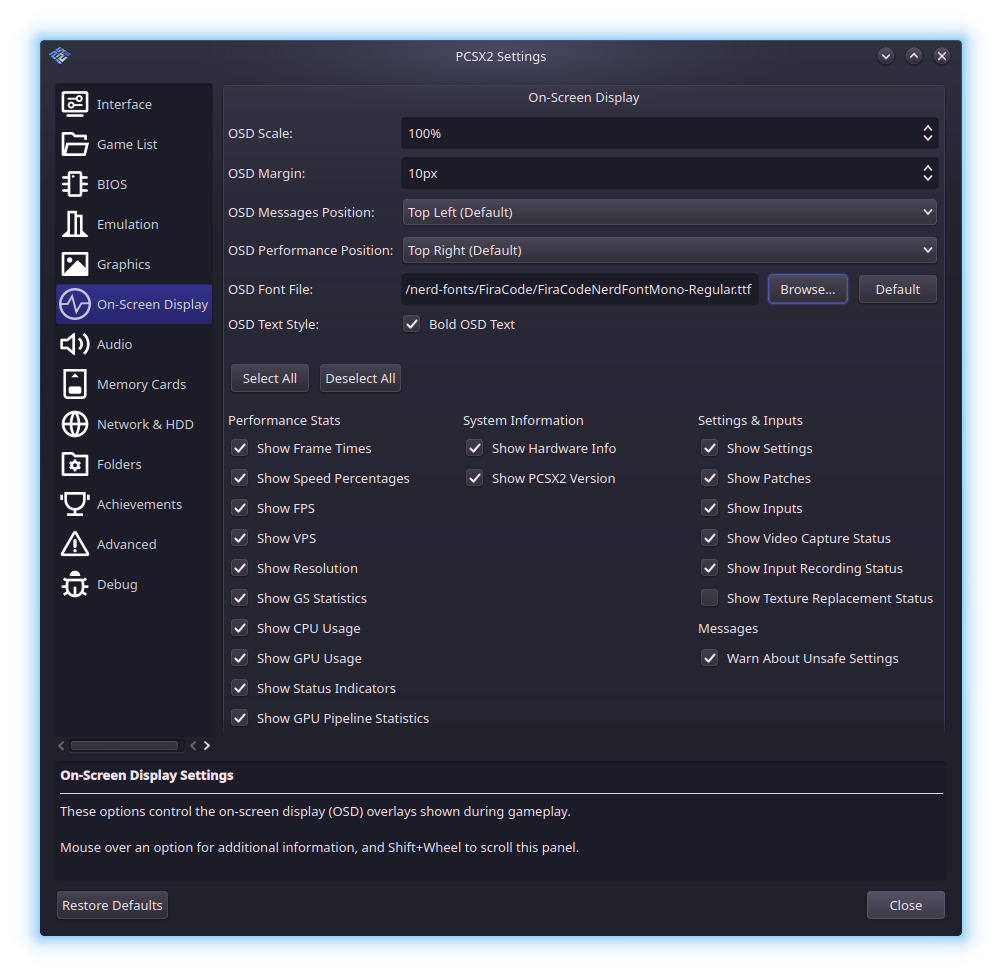This screenshot has height=976, width=1002.
Task: Click OSD Margin spinner arrows
Action: point(928,173)
